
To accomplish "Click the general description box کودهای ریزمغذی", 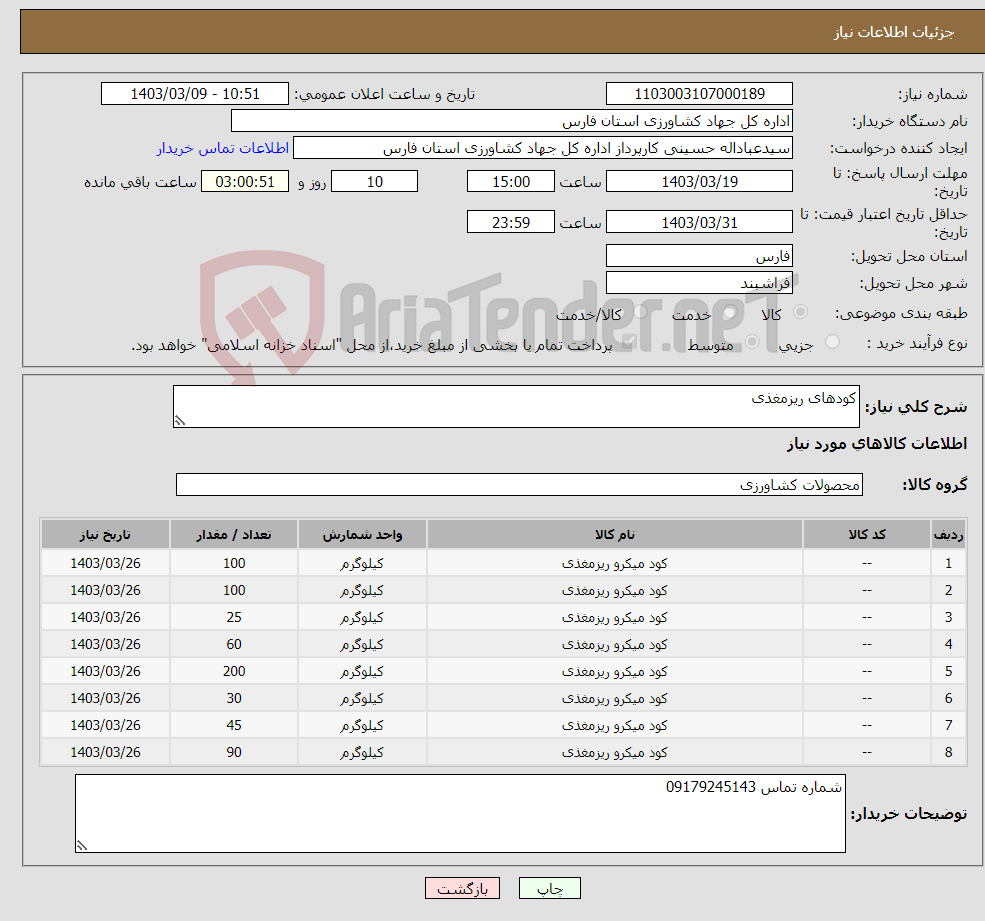I will click(516, 406).
